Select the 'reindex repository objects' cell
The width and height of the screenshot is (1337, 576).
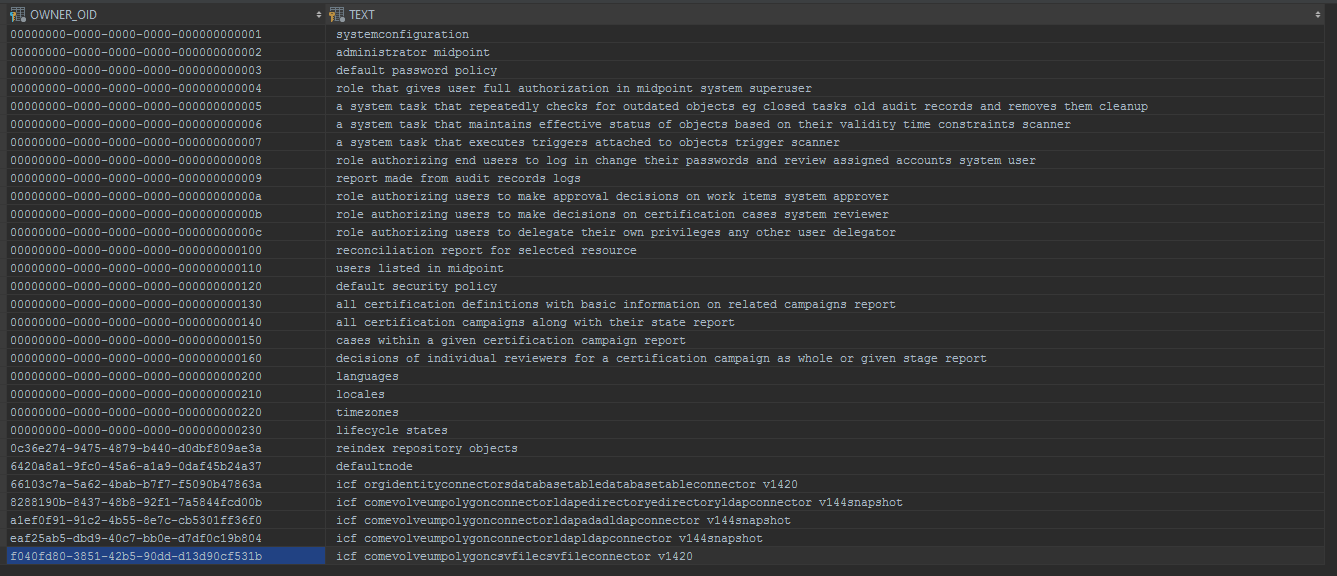coord(427,449)
